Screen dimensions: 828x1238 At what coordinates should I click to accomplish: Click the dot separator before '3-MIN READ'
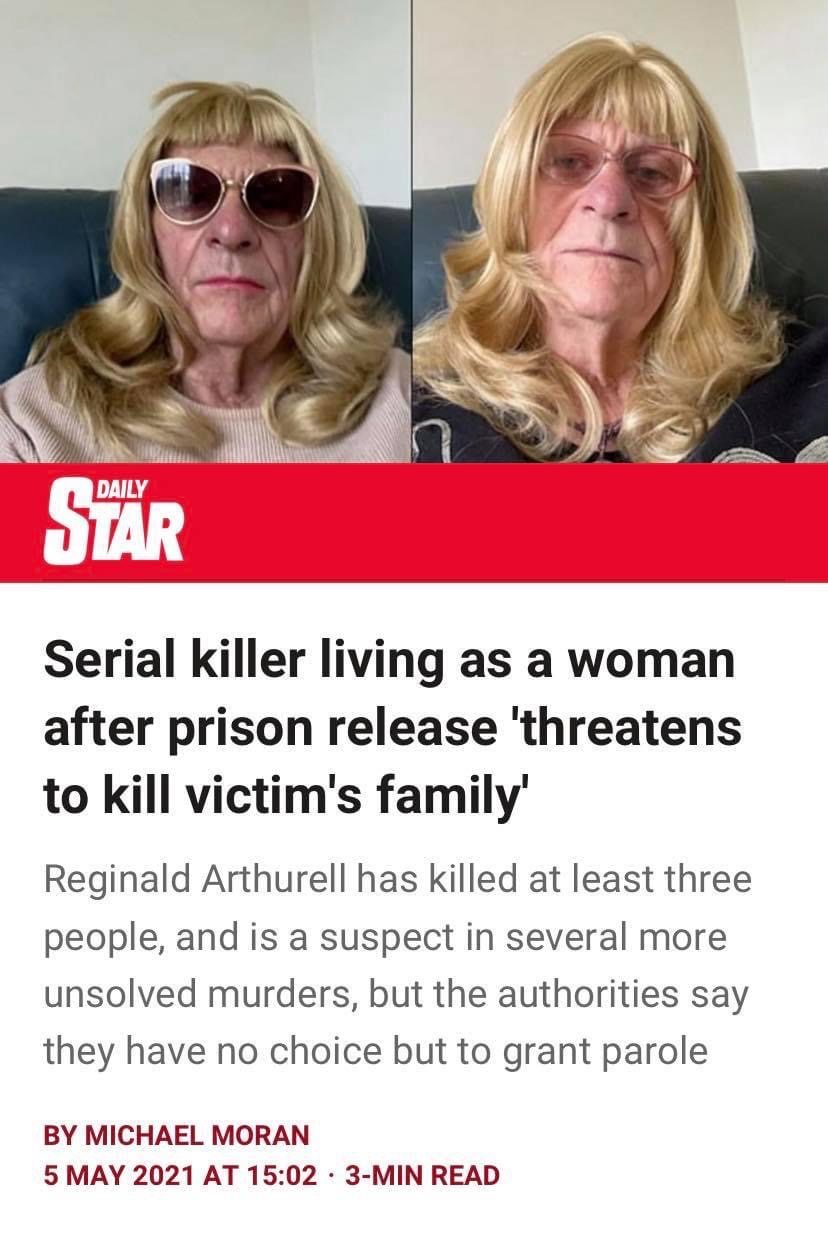pyautogui.click(x=330, y=1175)
